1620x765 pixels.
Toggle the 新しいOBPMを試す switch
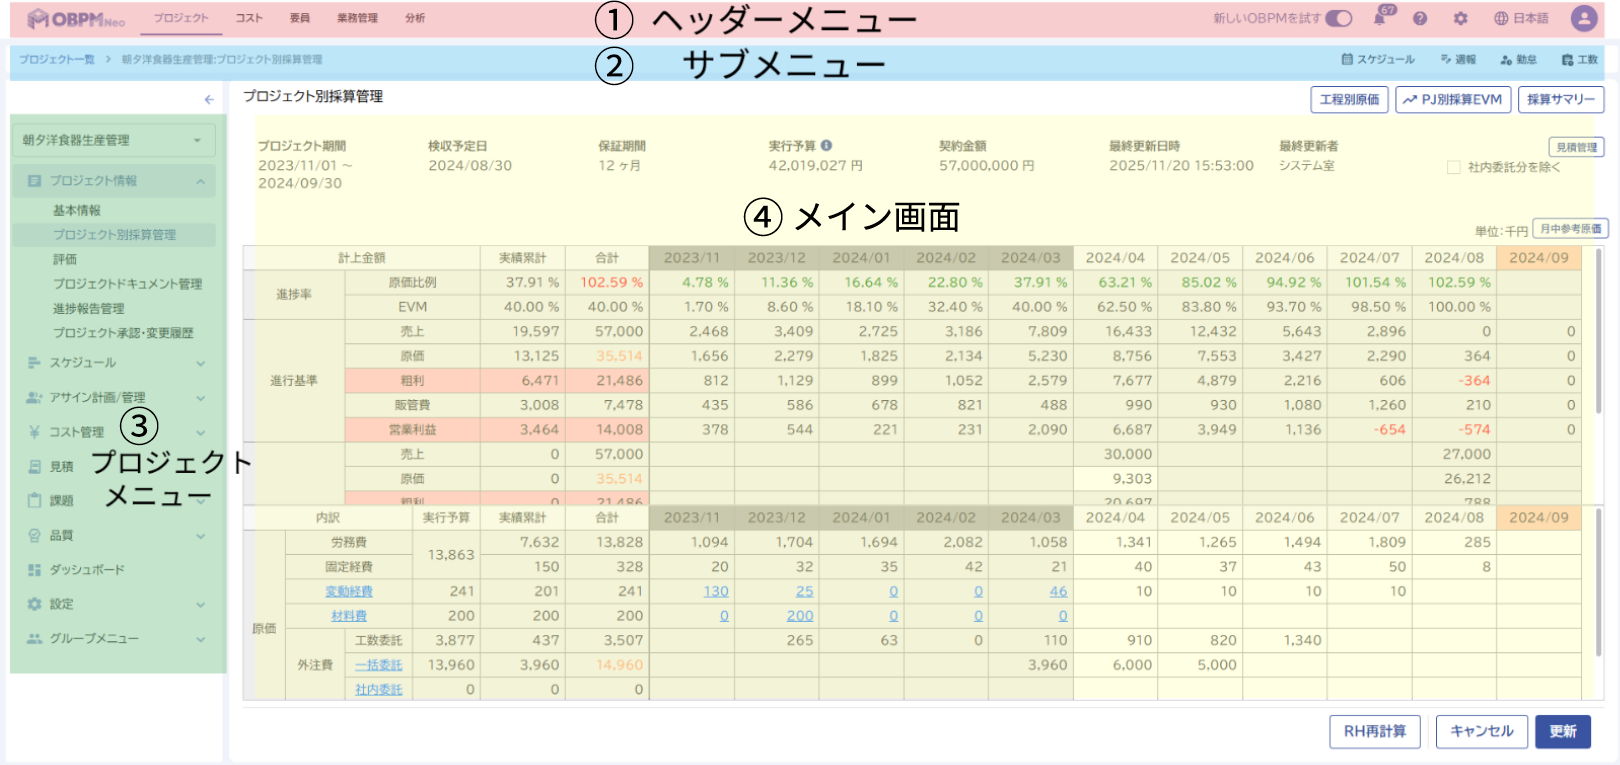[1338, 18]
